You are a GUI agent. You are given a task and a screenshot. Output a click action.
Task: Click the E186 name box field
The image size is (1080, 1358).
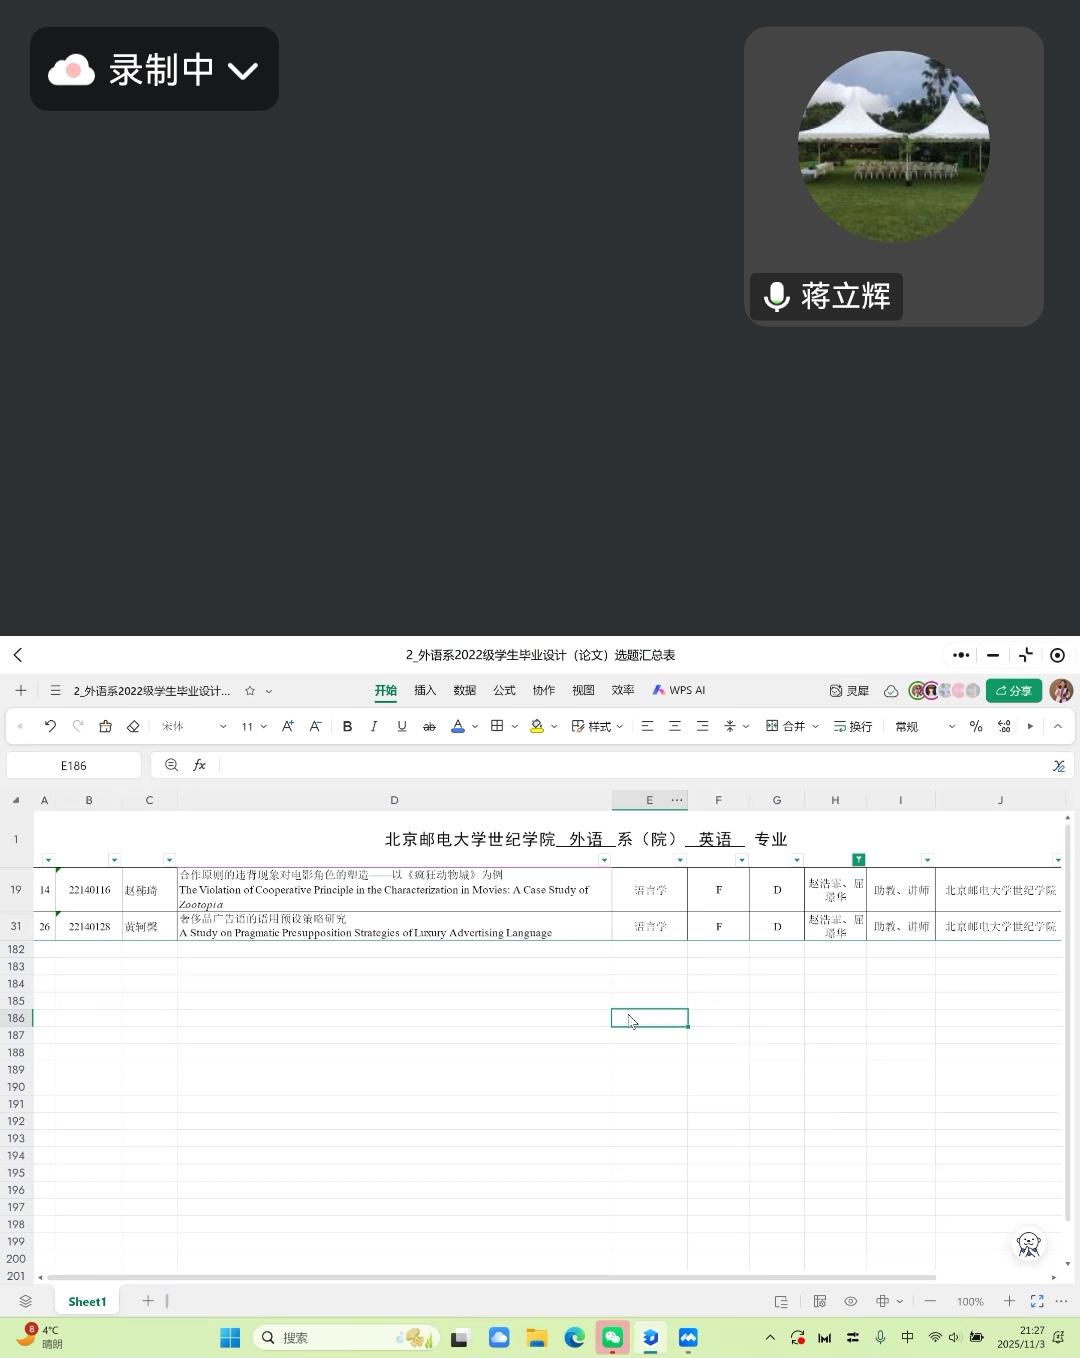coord(73,764)
